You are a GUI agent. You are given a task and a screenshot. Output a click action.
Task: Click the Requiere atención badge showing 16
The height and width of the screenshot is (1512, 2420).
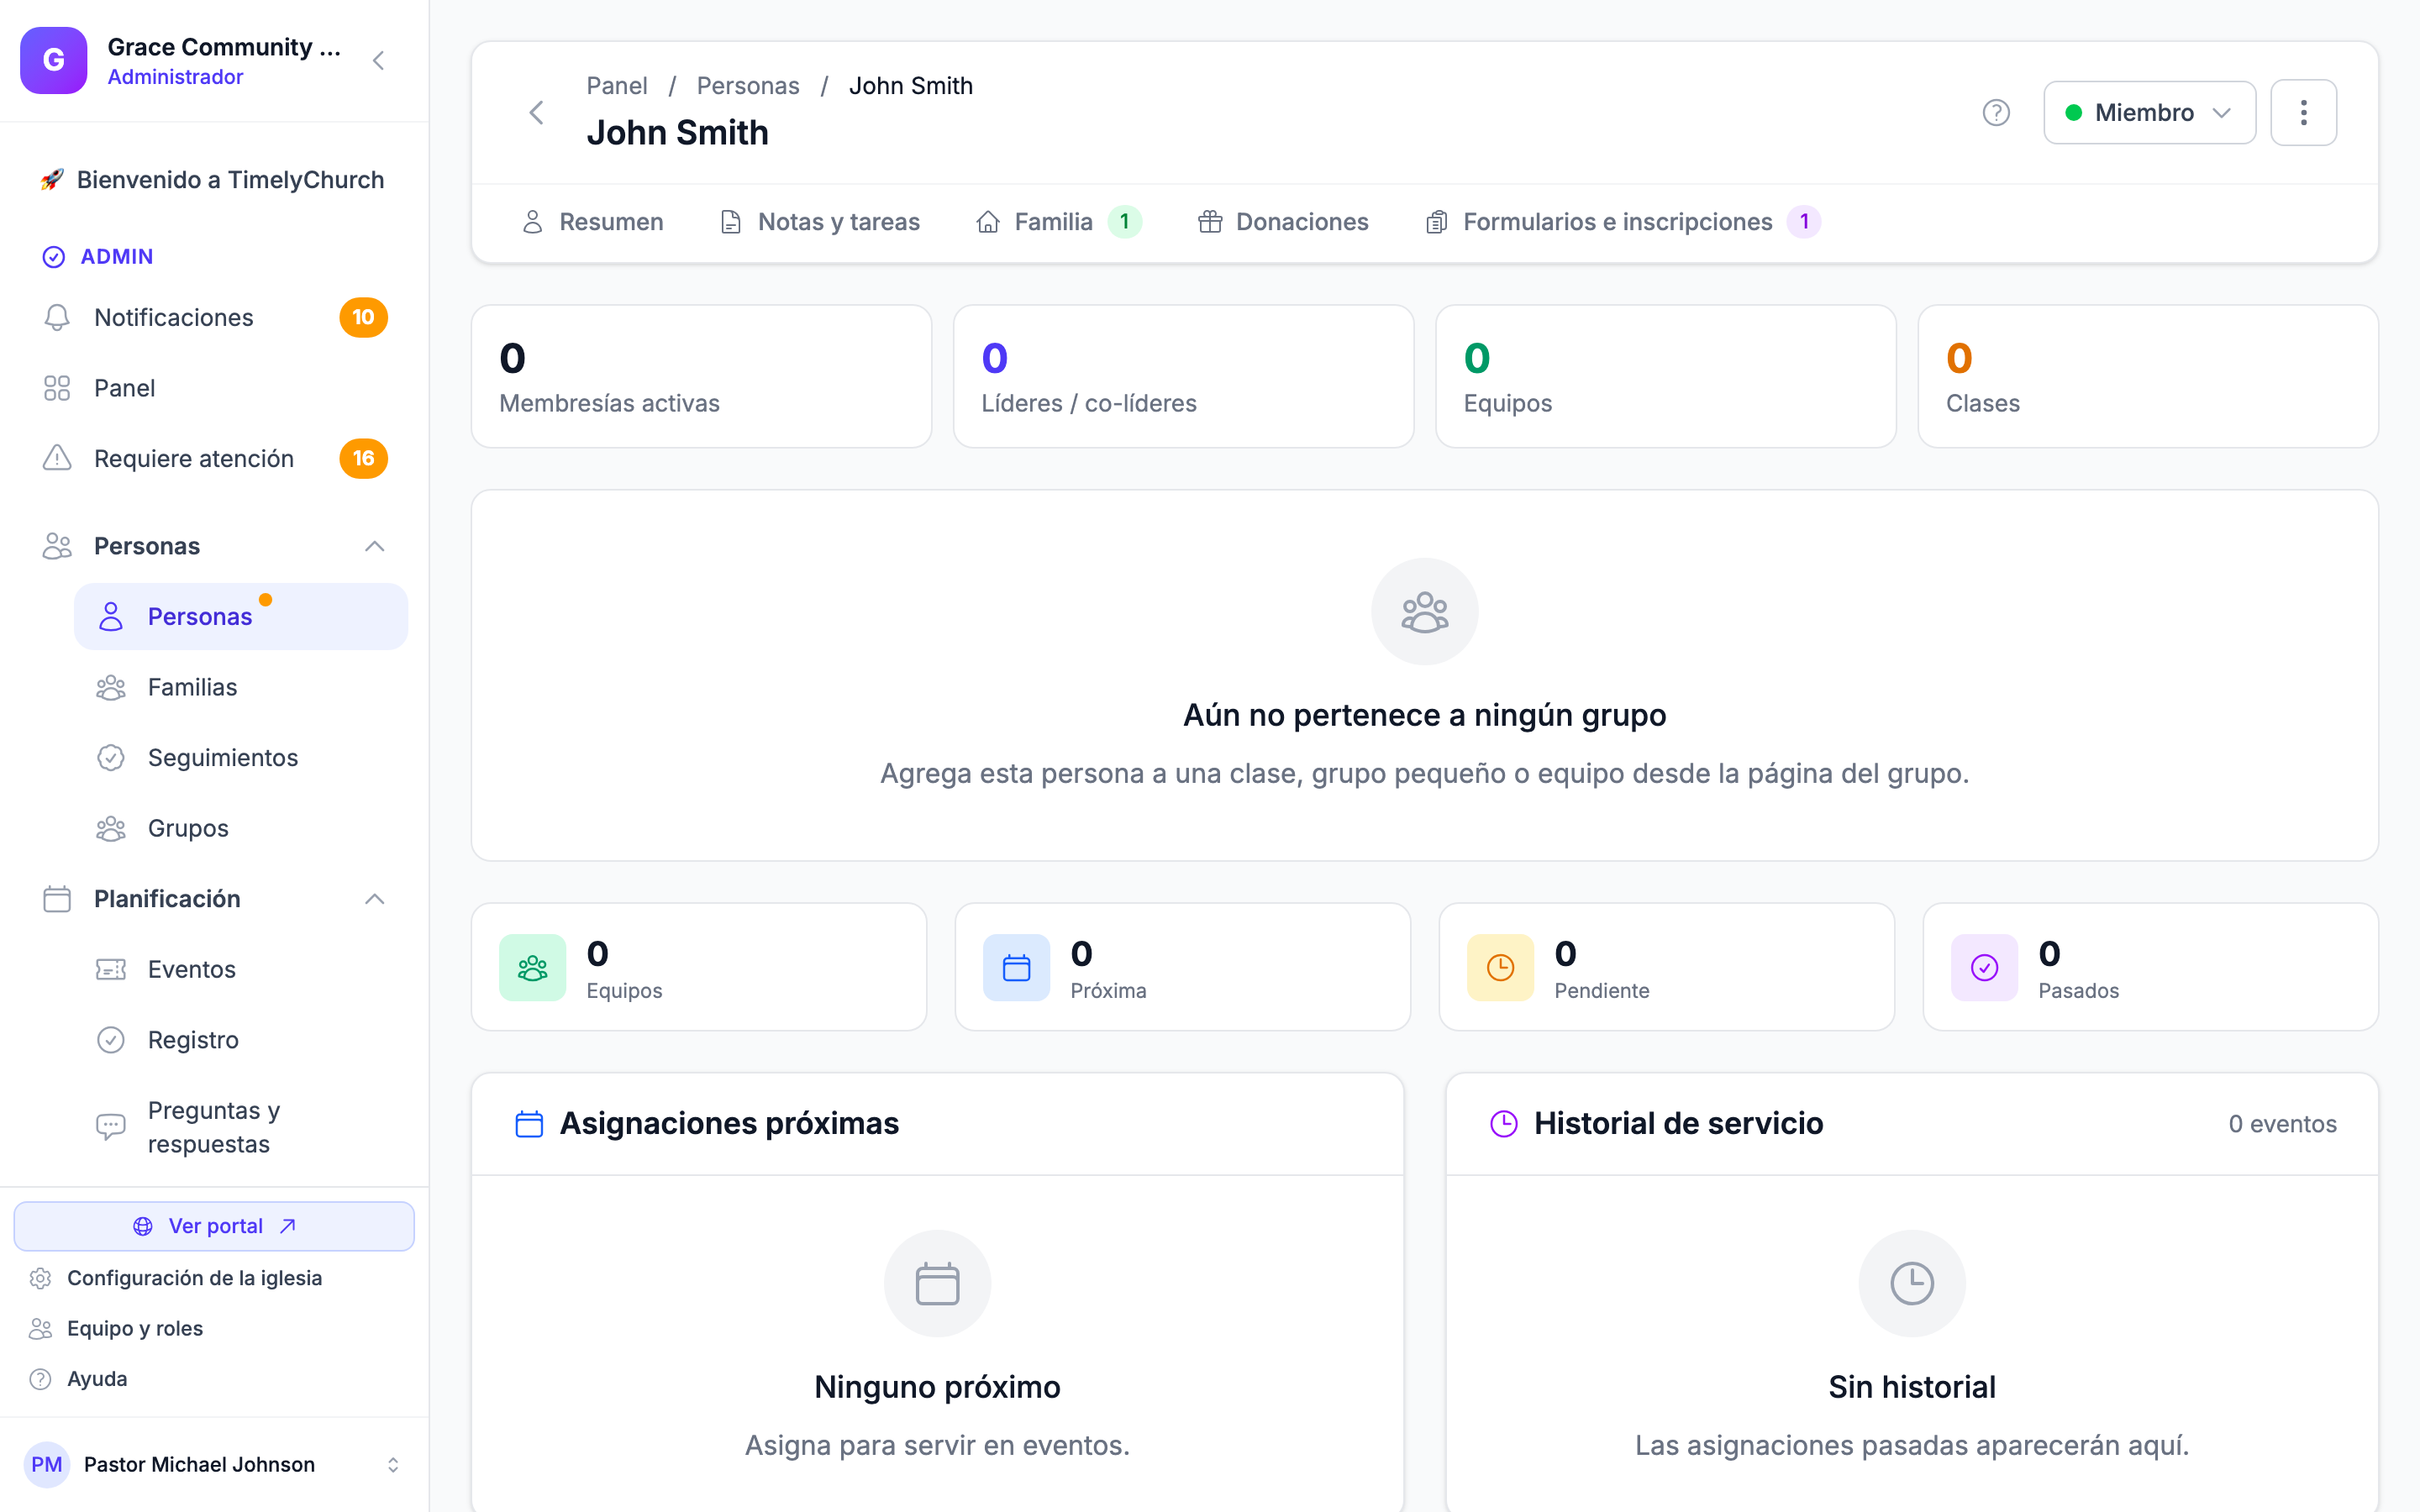(x=363, y=458)
